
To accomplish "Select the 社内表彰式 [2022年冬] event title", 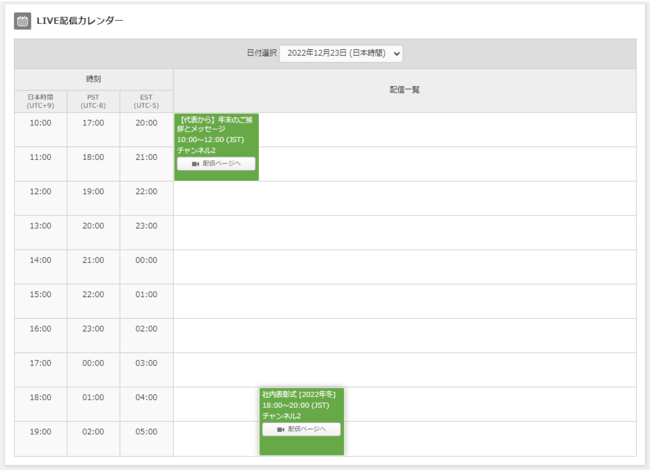I will pos(298,395).
